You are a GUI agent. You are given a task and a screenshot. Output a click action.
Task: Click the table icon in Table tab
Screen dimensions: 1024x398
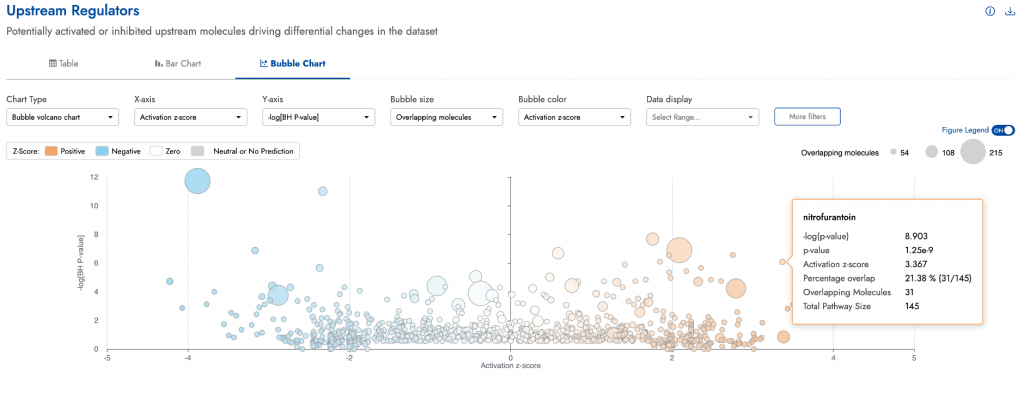53,63
